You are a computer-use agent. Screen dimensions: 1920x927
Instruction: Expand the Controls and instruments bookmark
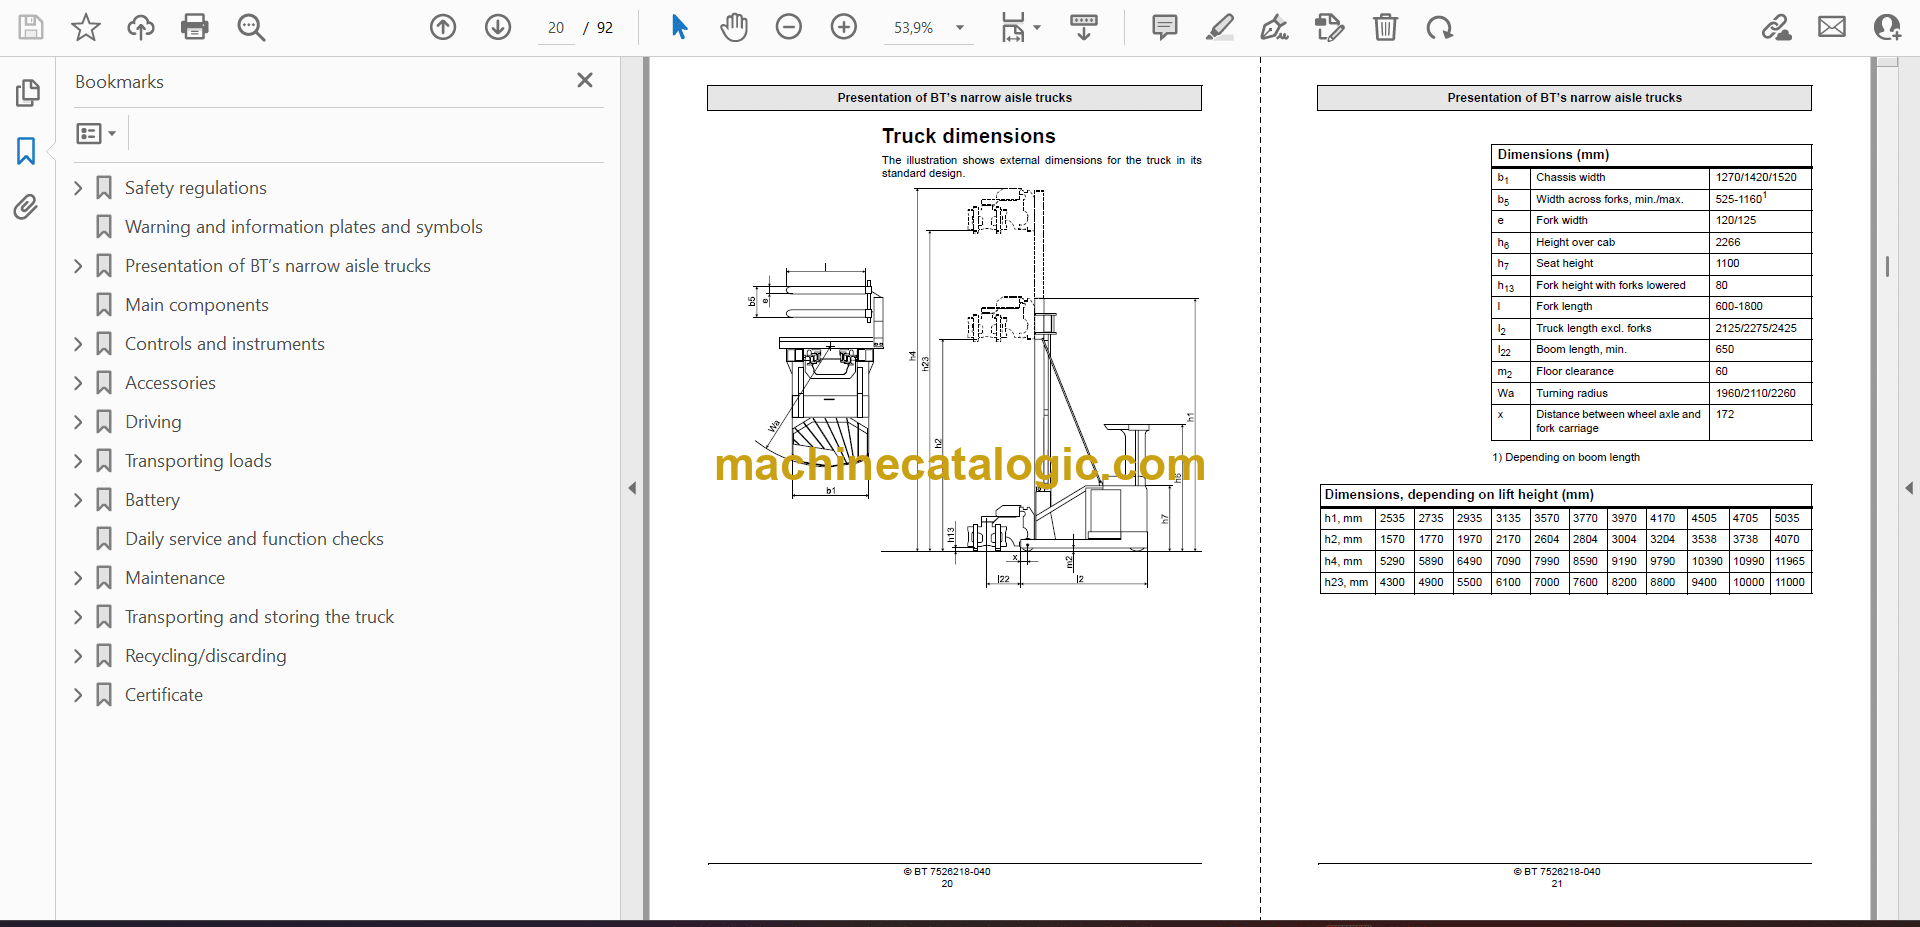pos(78,344)
